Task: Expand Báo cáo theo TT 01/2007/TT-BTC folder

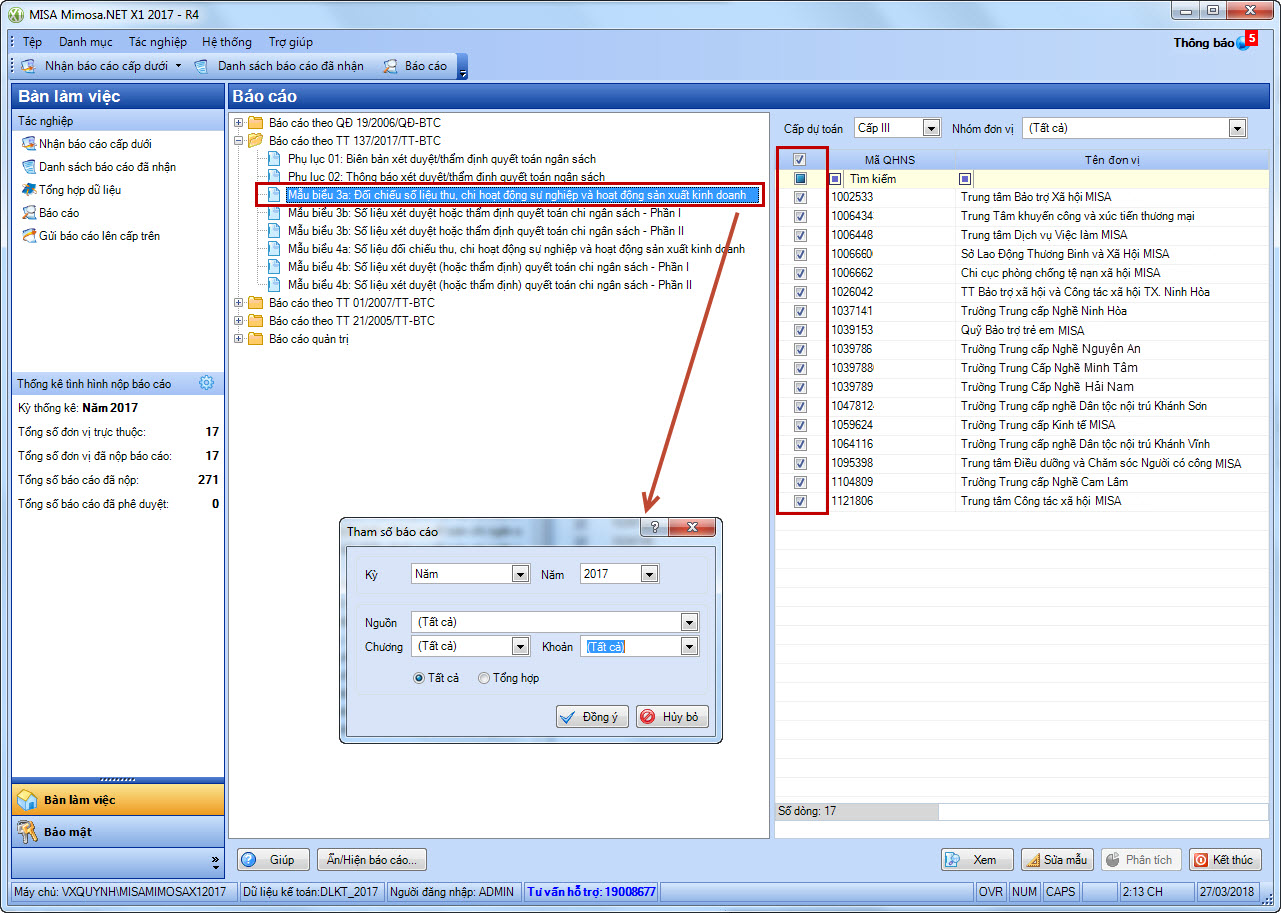Action: 239,303
